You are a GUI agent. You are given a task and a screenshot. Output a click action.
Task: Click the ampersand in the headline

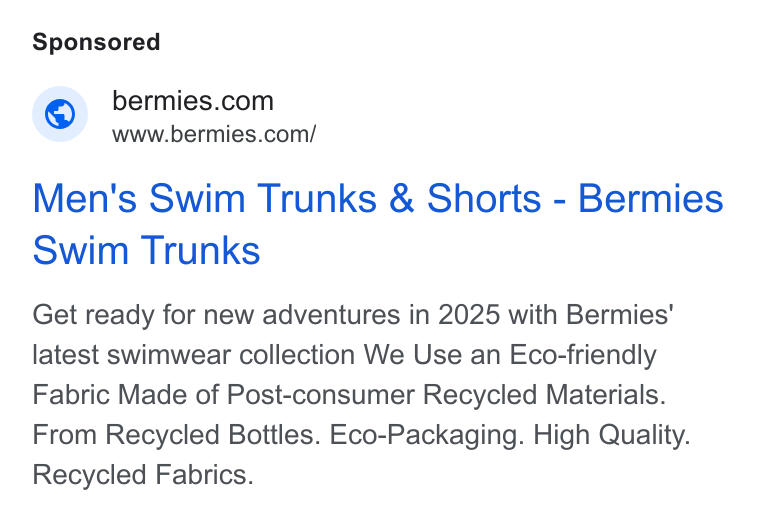click(x=402, y=198)
